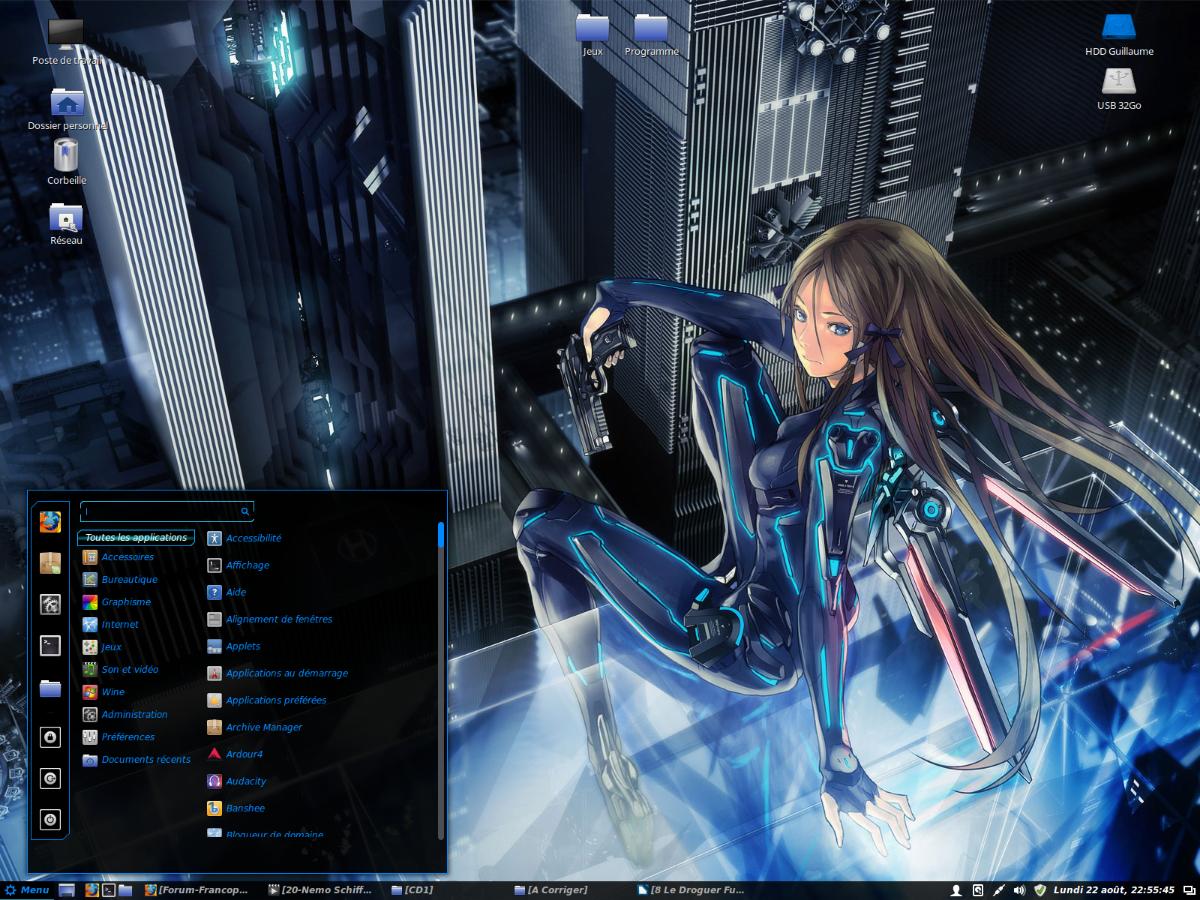1200x900 pixels.
Task: Select Wine category
Action: click(x=104, y=692)
